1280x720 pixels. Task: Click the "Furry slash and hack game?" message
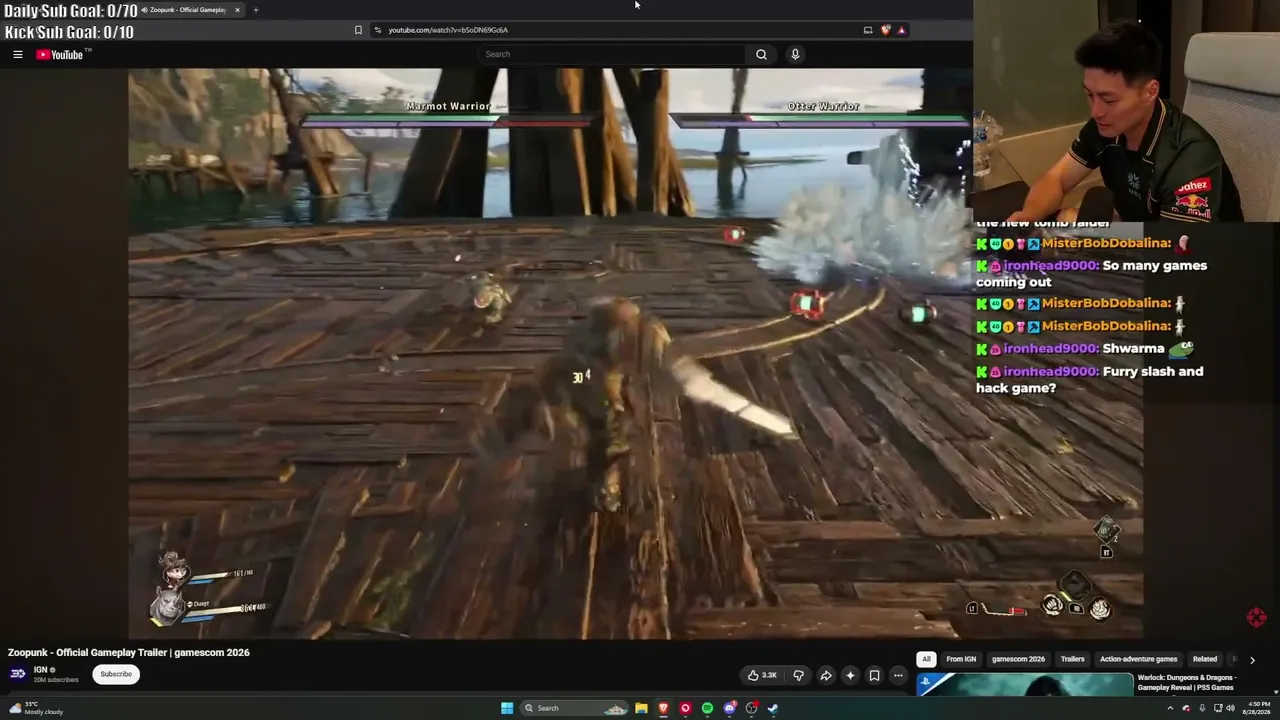pyautogui.click(x=1090, y=380)
